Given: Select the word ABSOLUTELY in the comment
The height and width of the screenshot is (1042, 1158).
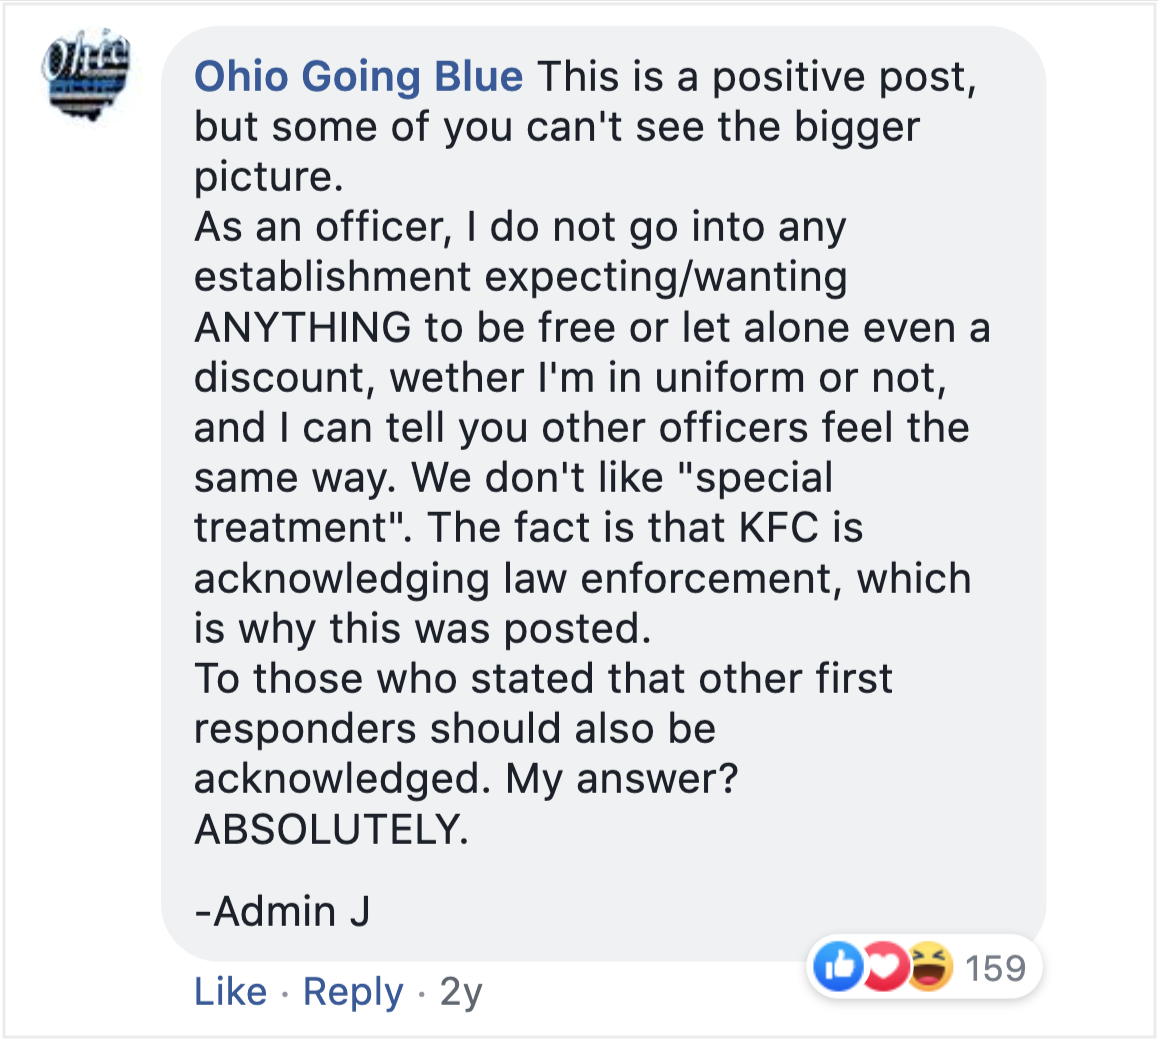Looking at the screenshot, I should pos(331,829).
